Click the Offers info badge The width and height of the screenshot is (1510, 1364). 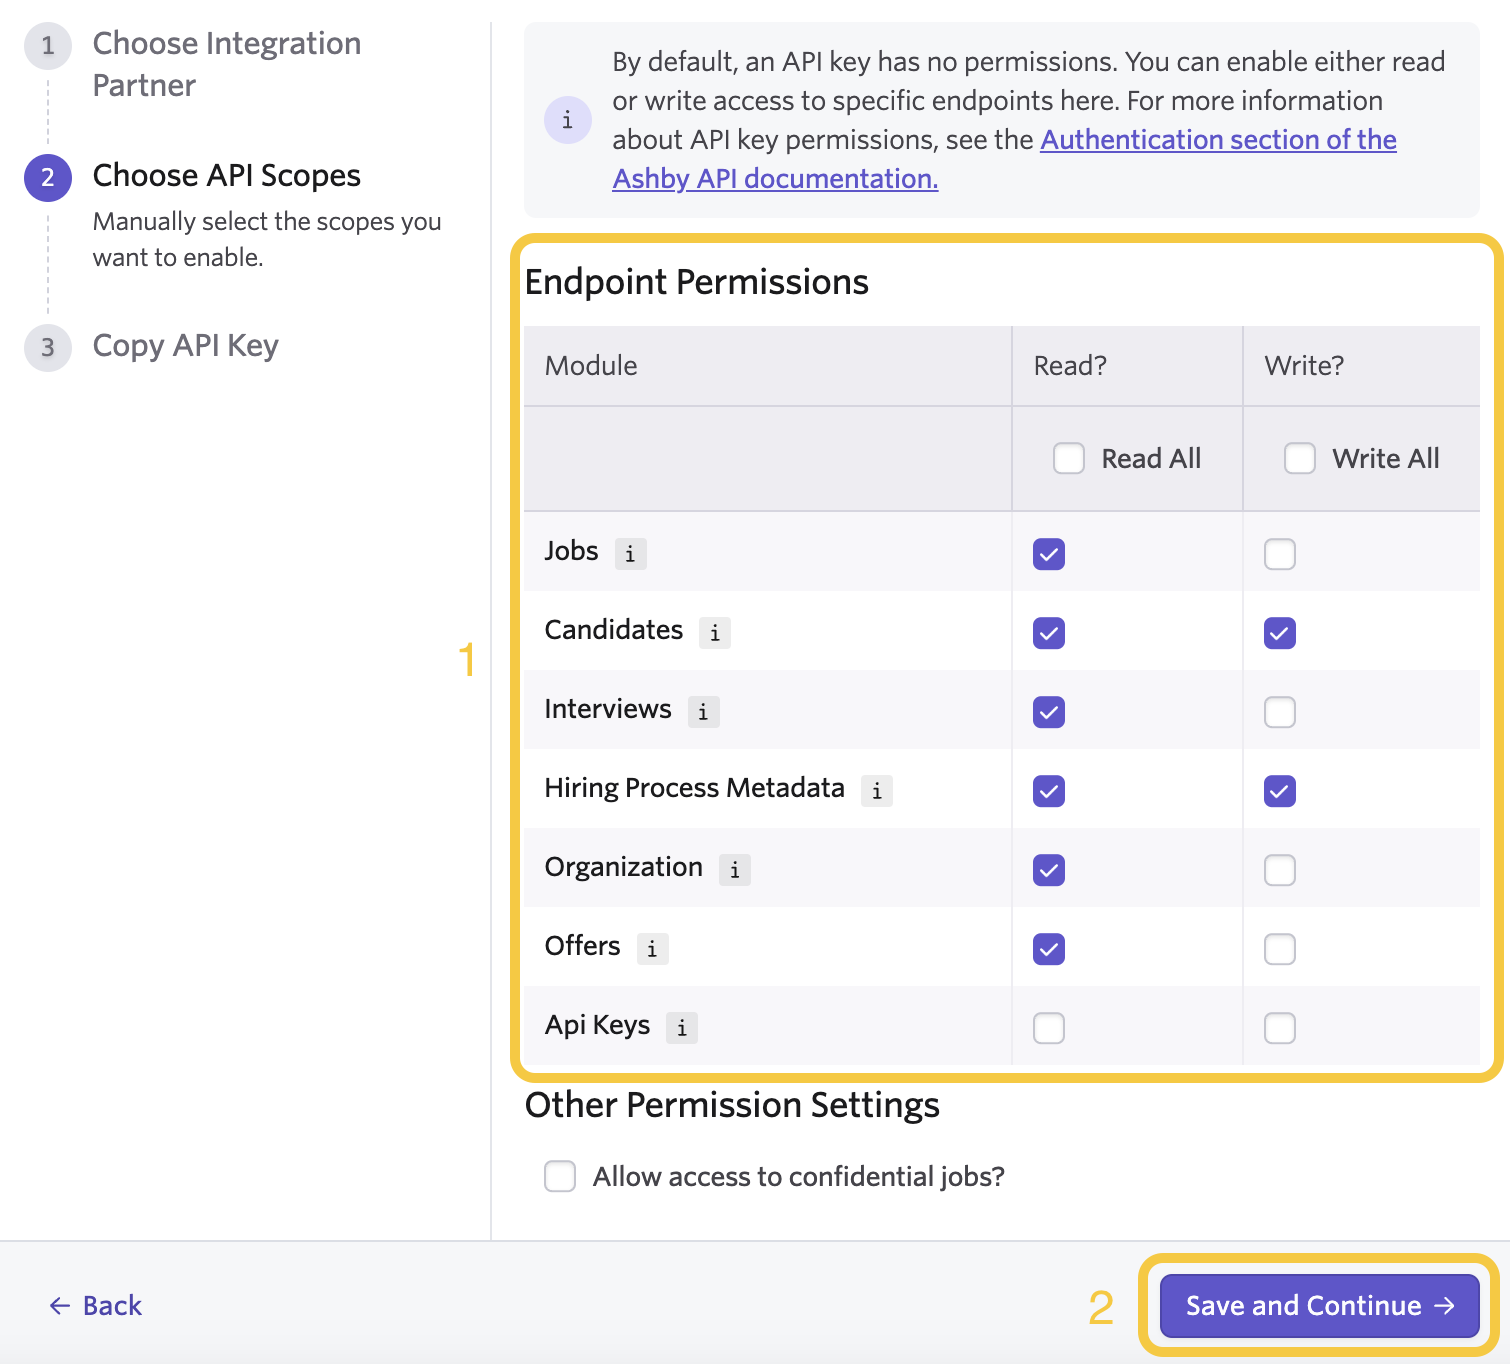pyautogui.click(x=652, y=948)
